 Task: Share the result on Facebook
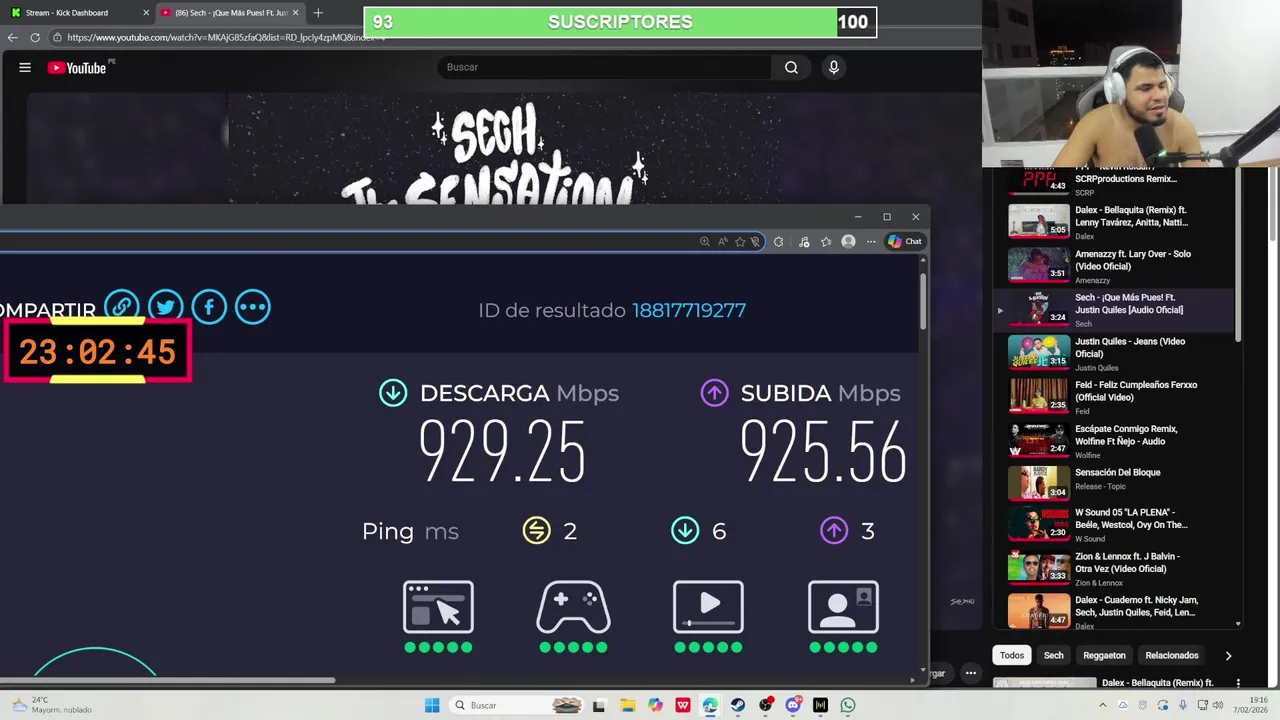(x=209, y=306)
